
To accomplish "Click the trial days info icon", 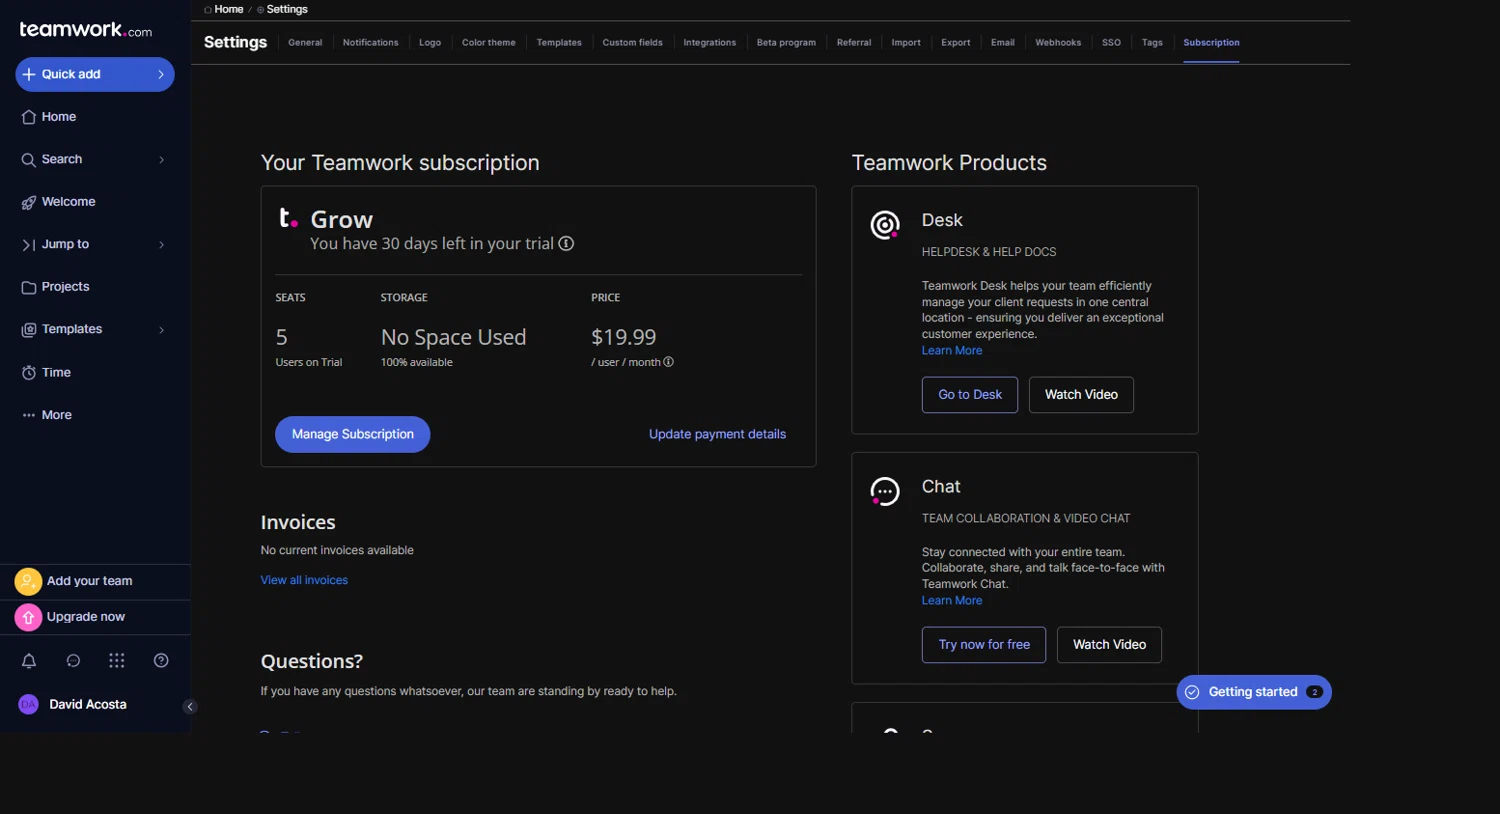I will 566,244.
